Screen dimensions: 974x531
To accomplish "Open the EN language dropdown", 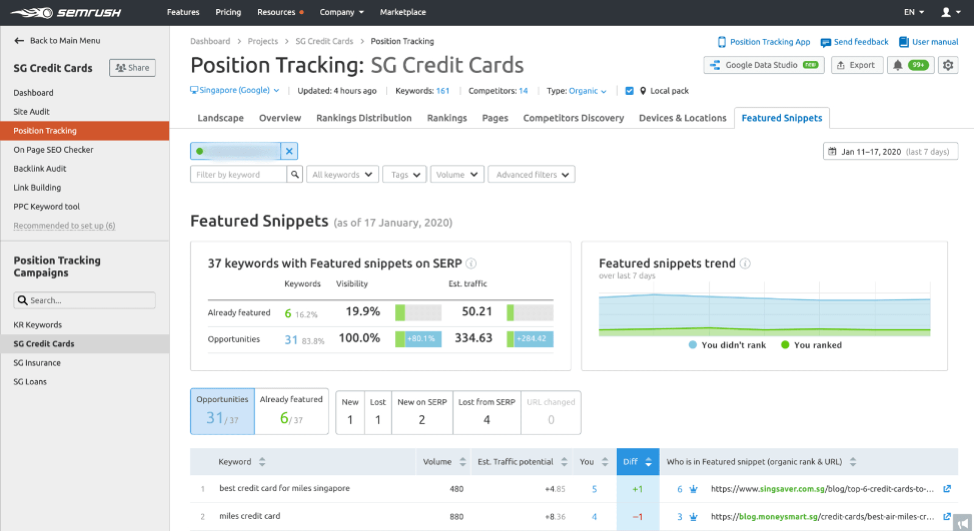I will [914, 12].
